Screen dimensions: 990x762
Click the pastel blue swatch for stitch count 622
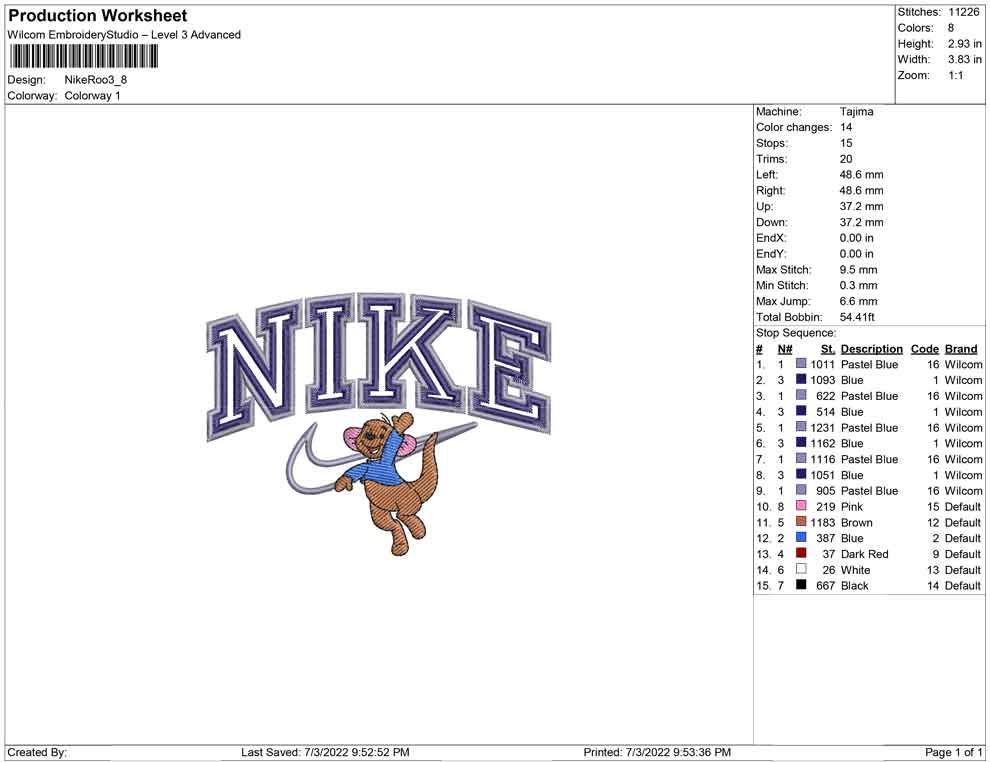pyautogui.click(x=801, y=395)
